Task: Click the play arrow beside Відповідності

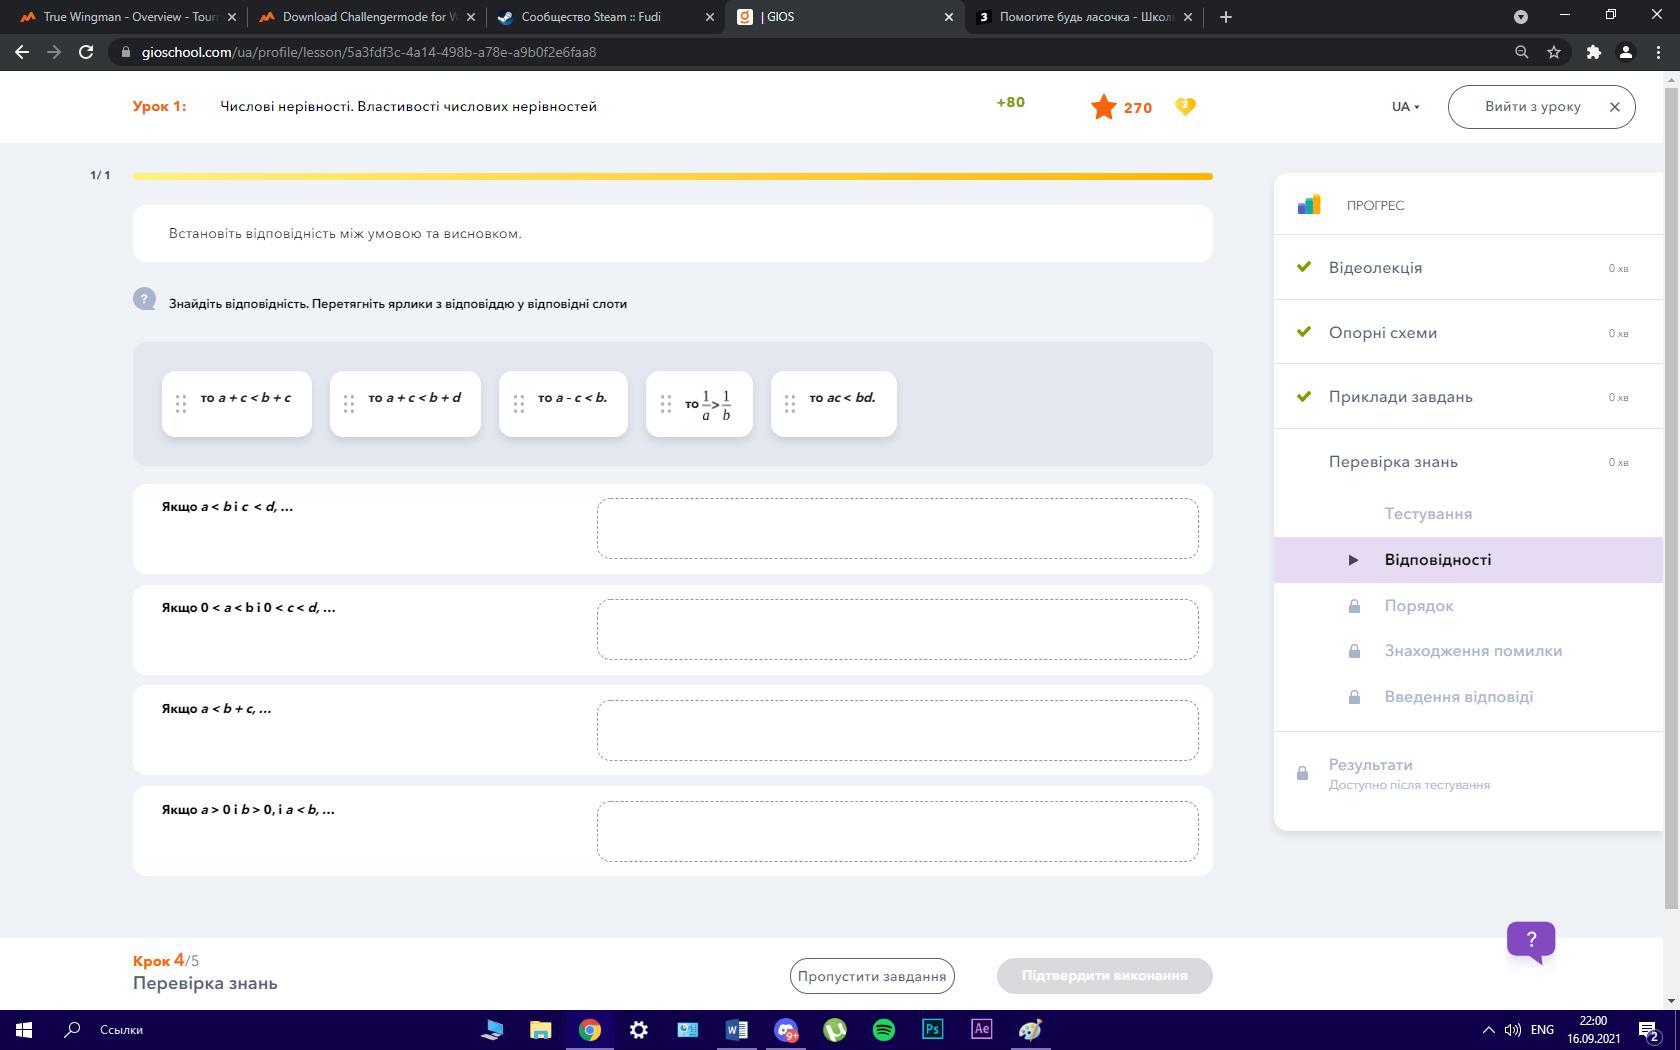Action: click(1353, 560)
